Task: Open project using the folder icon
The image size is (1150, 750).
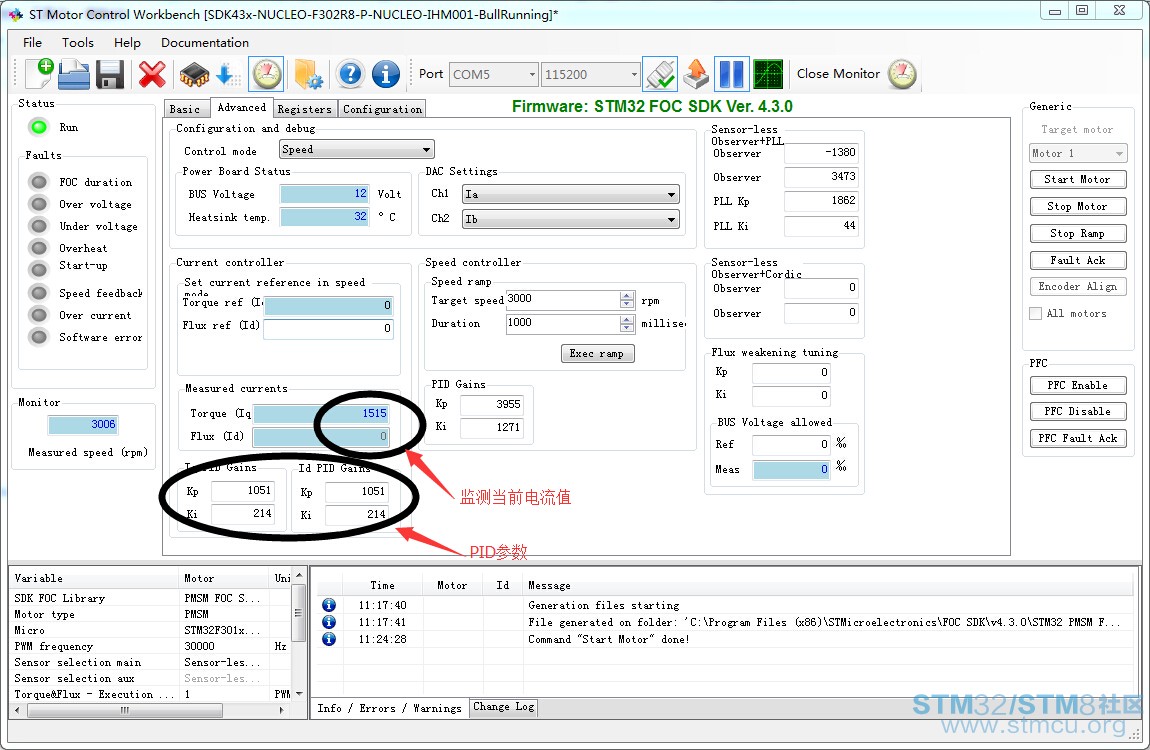Action: pos(74,74)
